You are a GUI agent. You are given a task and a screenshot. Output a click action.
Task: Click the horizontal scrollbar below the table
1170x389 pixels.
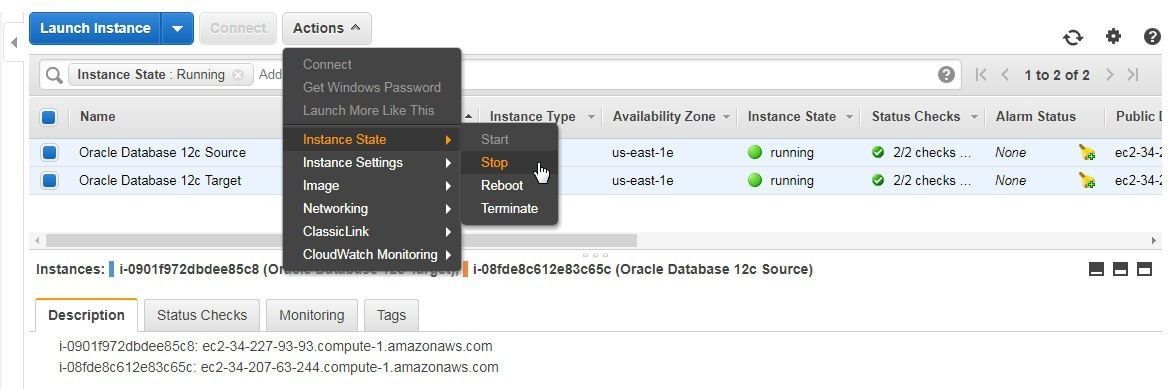point(341,240)
